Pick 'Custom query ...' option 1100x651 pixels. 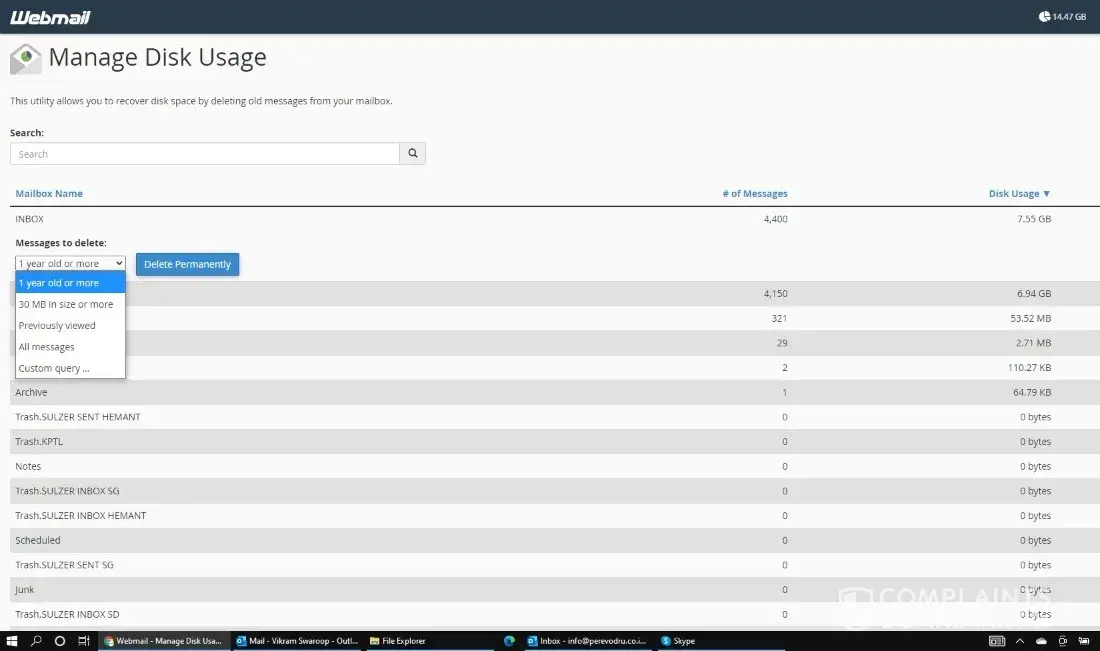(54, 368)
